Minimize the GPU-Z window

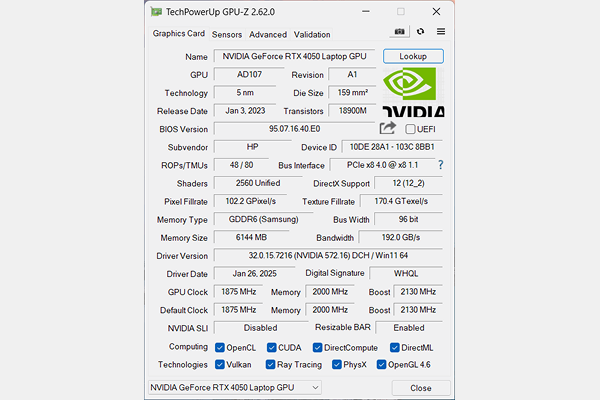pyautogui.click(x=366, y=11)
